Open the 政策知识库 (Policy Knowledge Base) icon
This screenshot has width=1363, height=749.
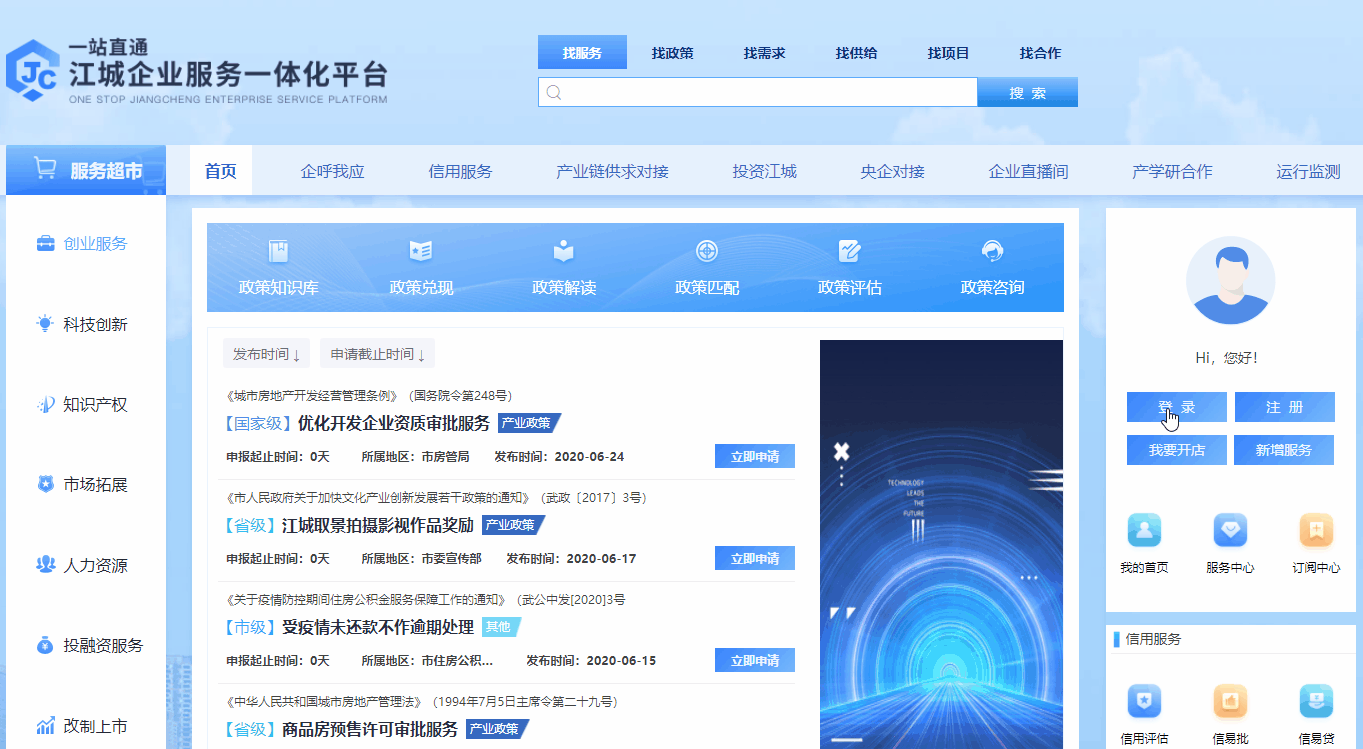[x=275, y=268]
